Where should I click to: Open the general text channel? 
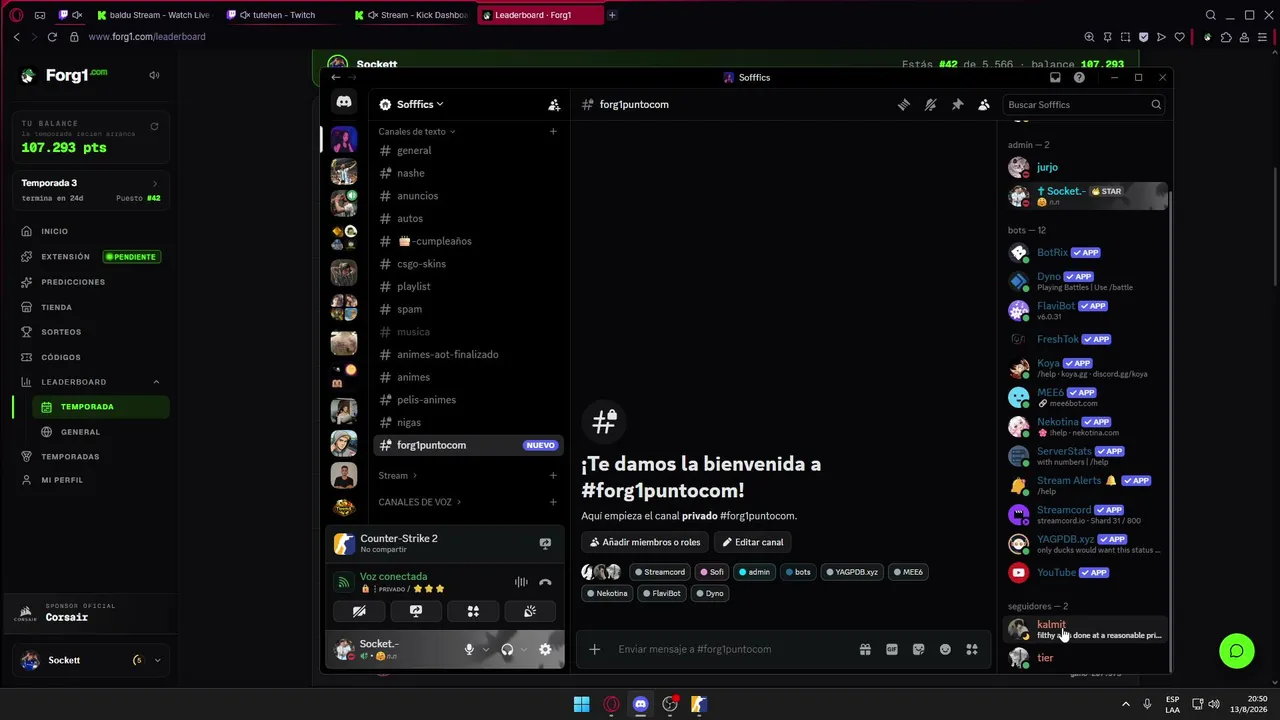point(468,150)
